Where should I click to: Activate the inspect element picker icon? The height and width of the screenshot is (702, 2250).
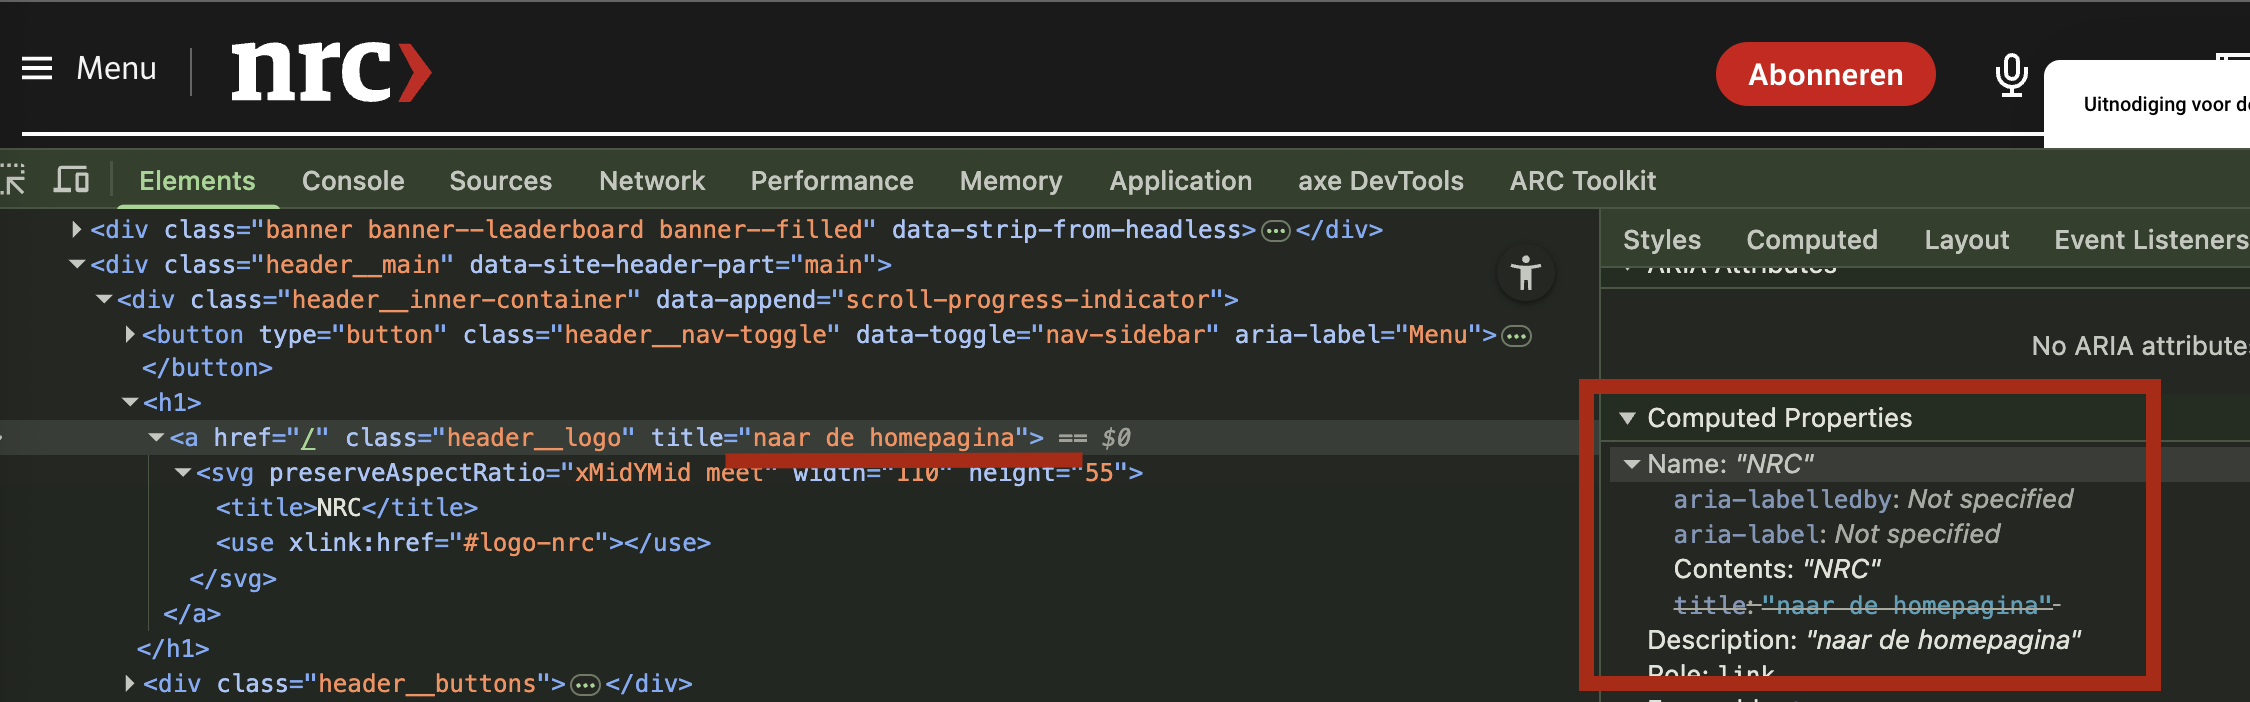pyautogui.click(x=14, y=180)
